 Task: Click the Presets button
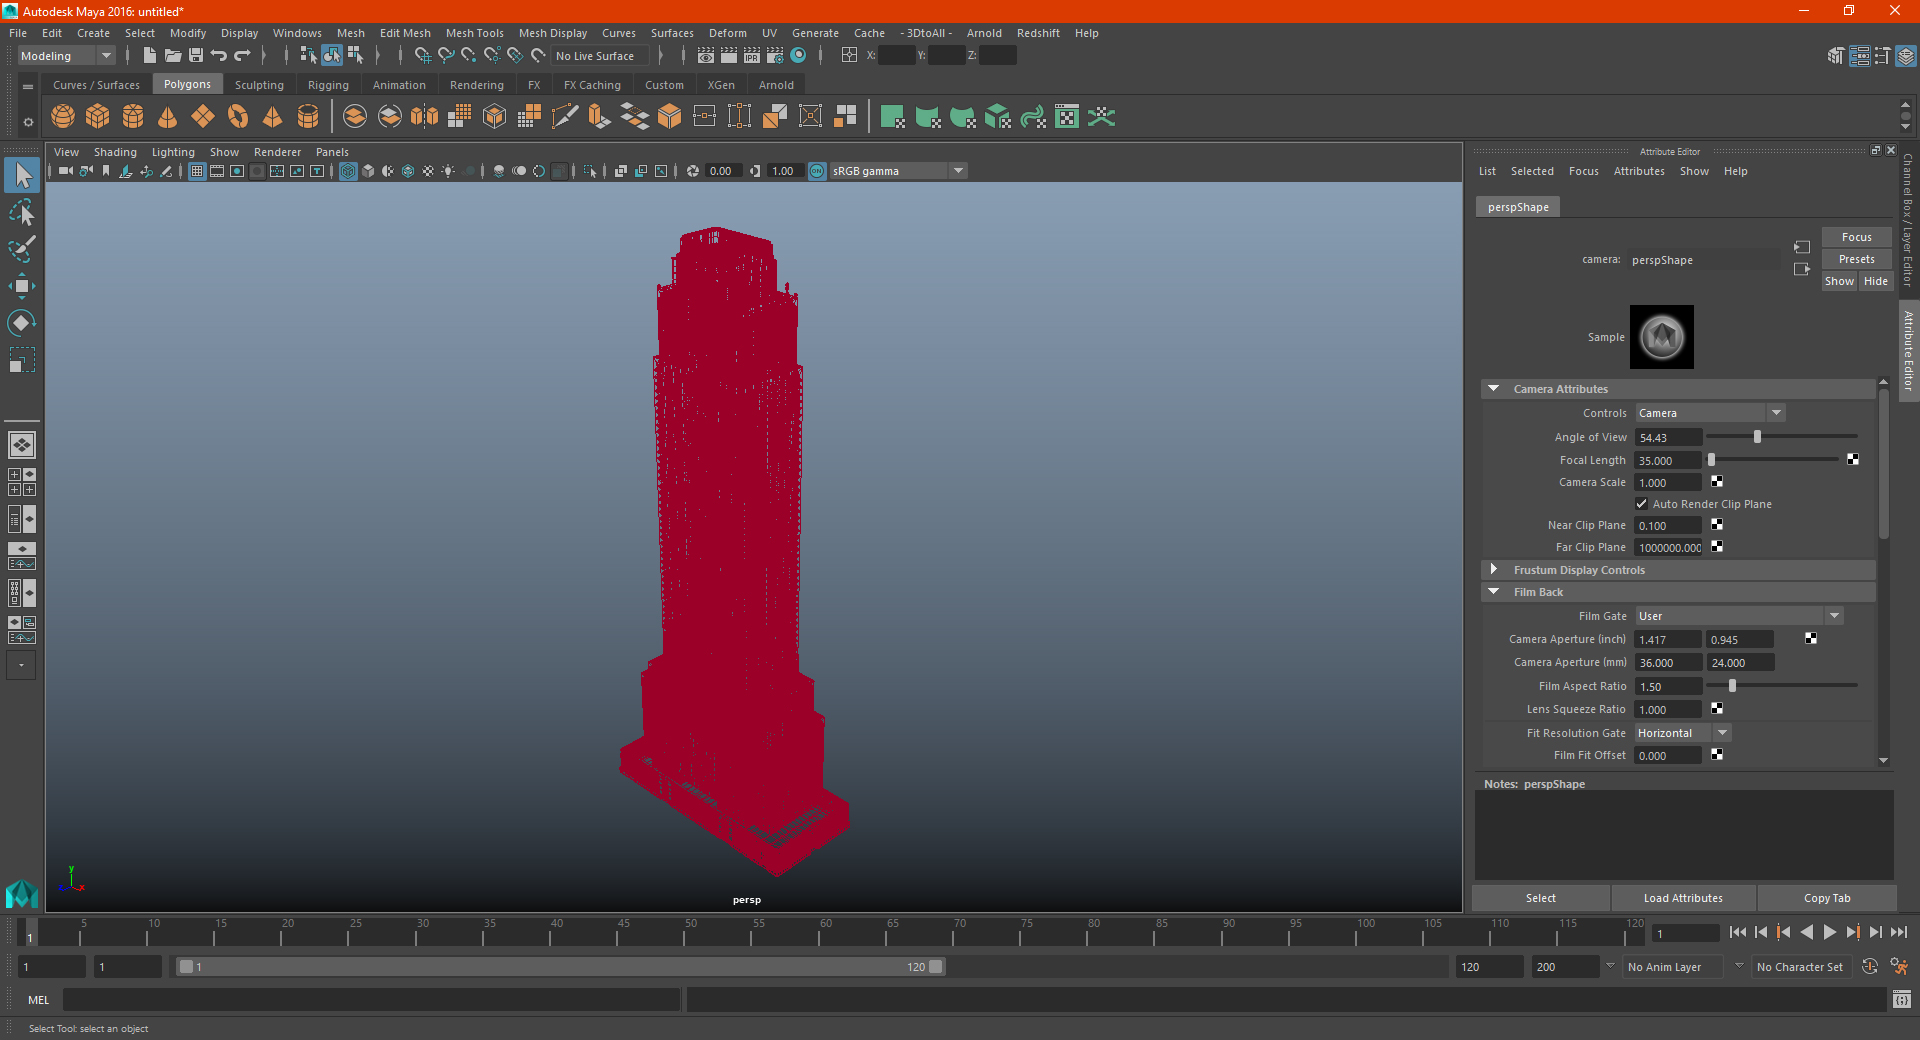[x=1856, y=259]
